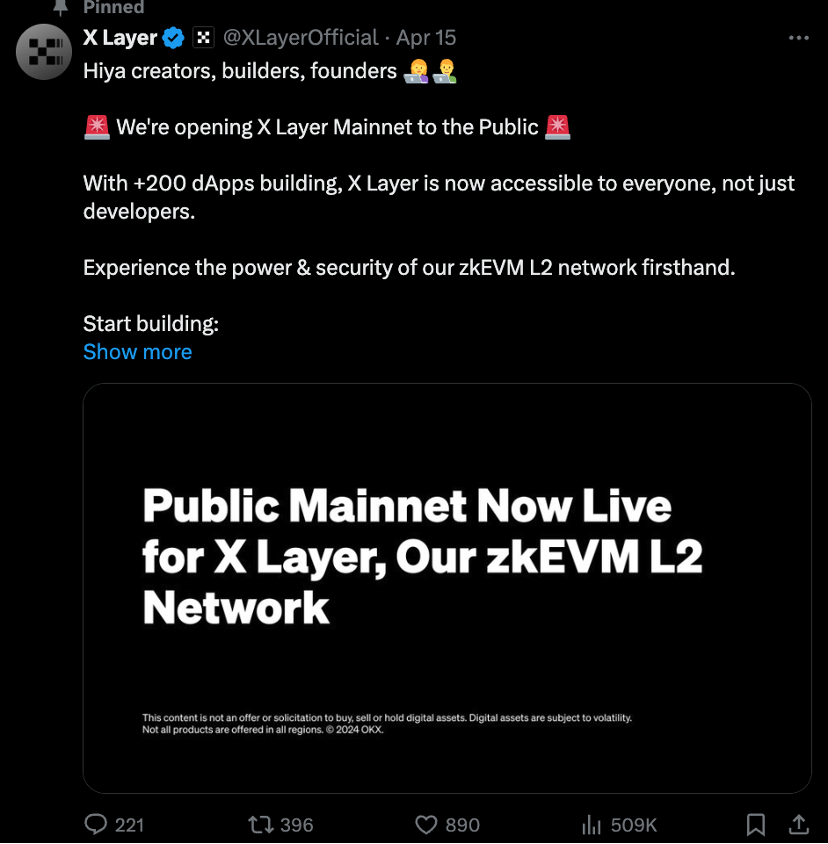
Task: Click the X Layer display name
Action: point(120,38)
